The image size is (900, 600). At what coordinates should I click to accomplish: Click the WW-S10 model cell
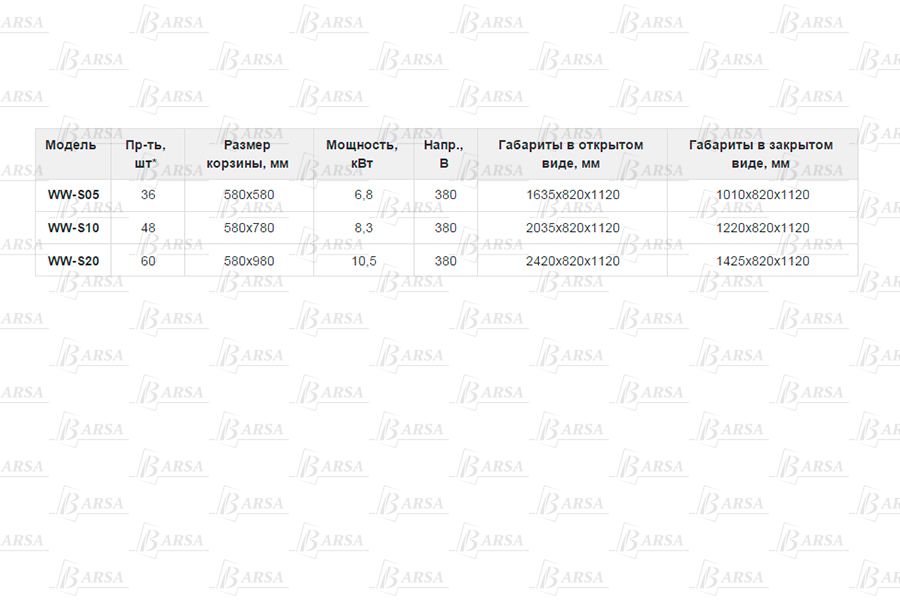coord(73,228)
